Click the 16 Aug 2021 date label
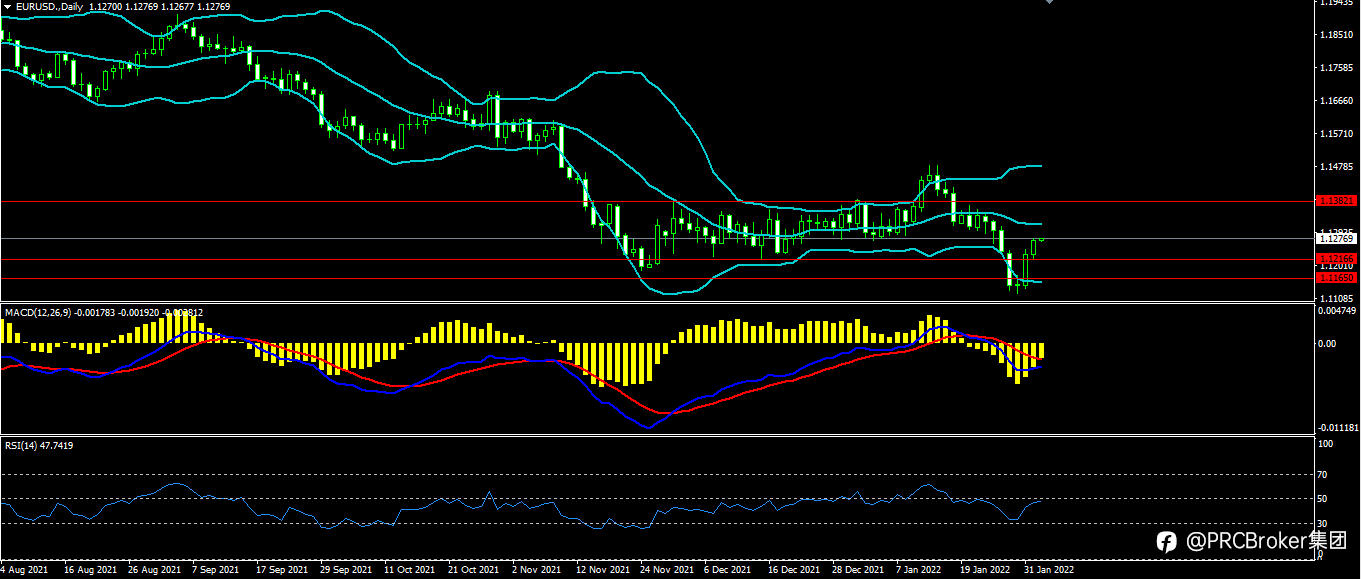Image resolution: width=1362 pixels, height=579 pixels. point(91,570)
